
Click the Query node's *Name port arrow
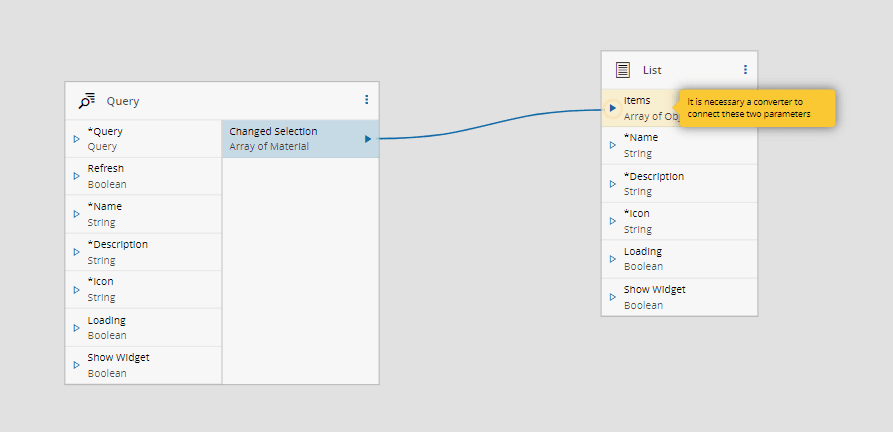pyautogui.click(x=77, y=214)
